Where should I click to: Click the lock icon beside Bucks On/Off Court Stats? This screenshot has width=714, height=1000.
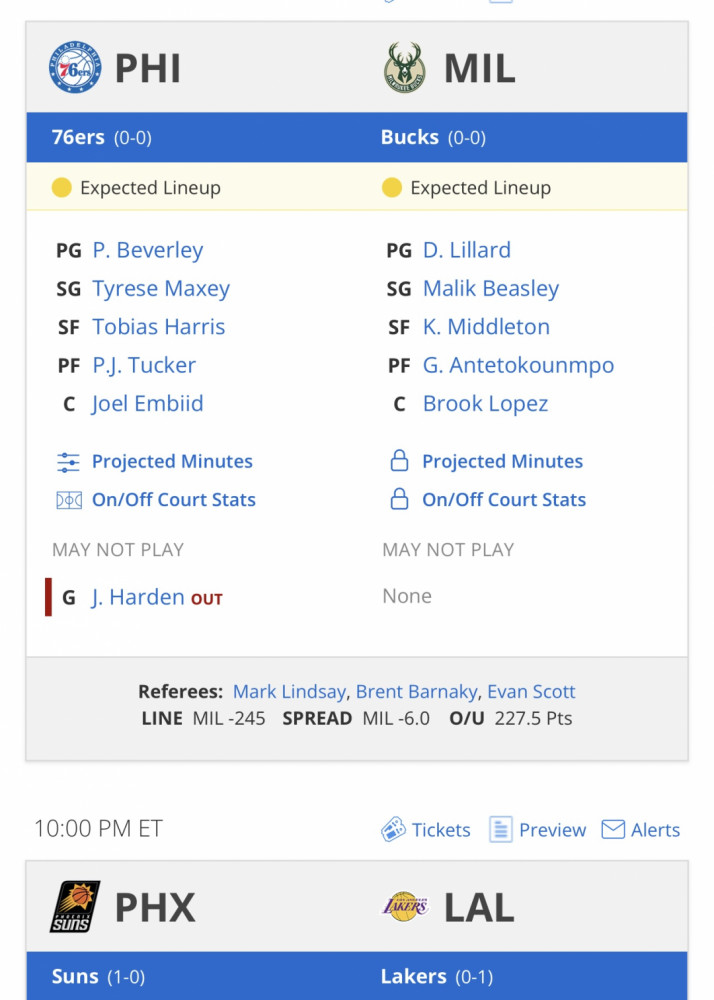point(399,499)
